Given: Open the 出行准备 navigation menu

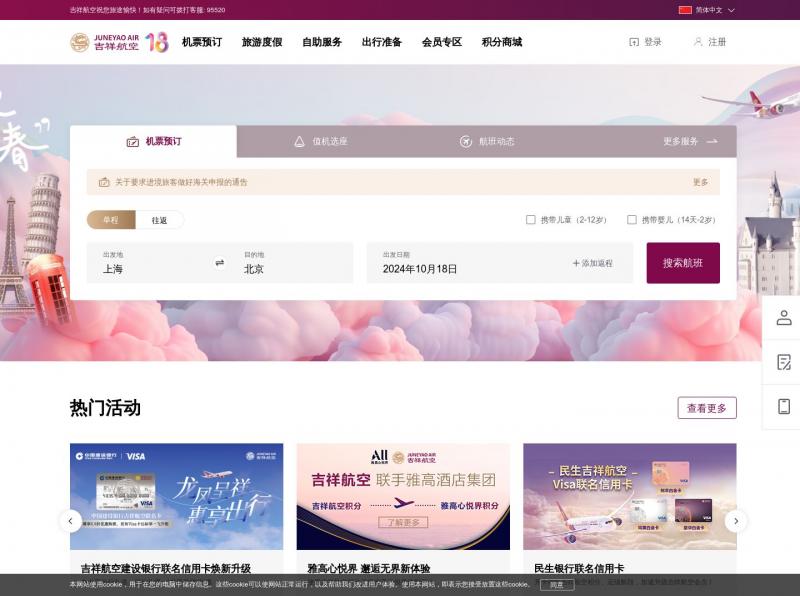Looking at the screenshot, I should 382,42.
